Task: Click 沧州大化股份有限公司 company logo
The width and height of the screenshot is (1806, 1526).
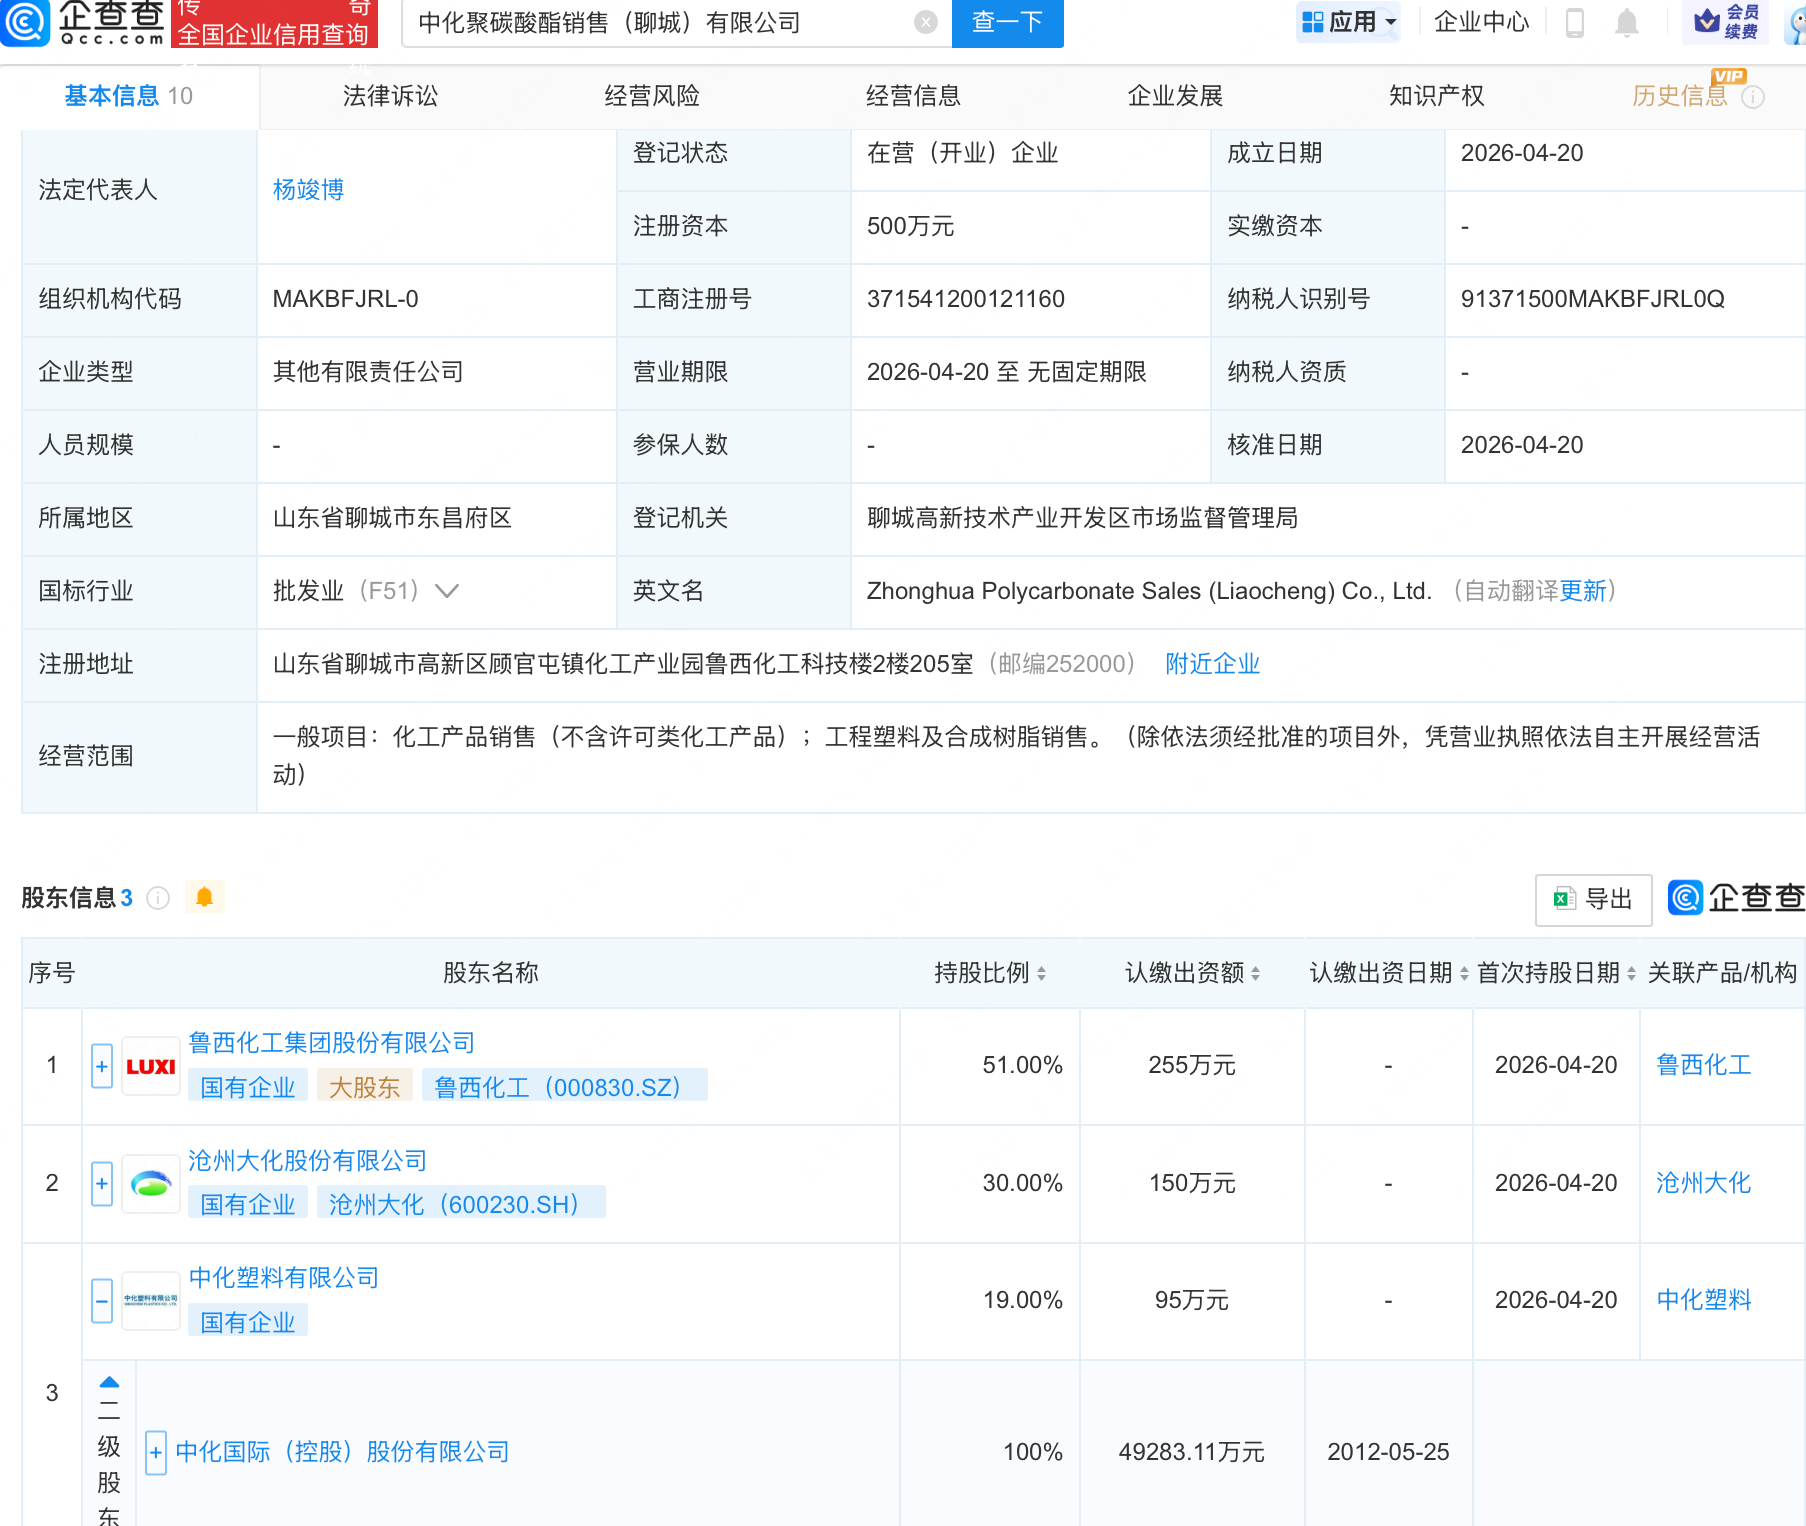Action: tap(150, 1183)
